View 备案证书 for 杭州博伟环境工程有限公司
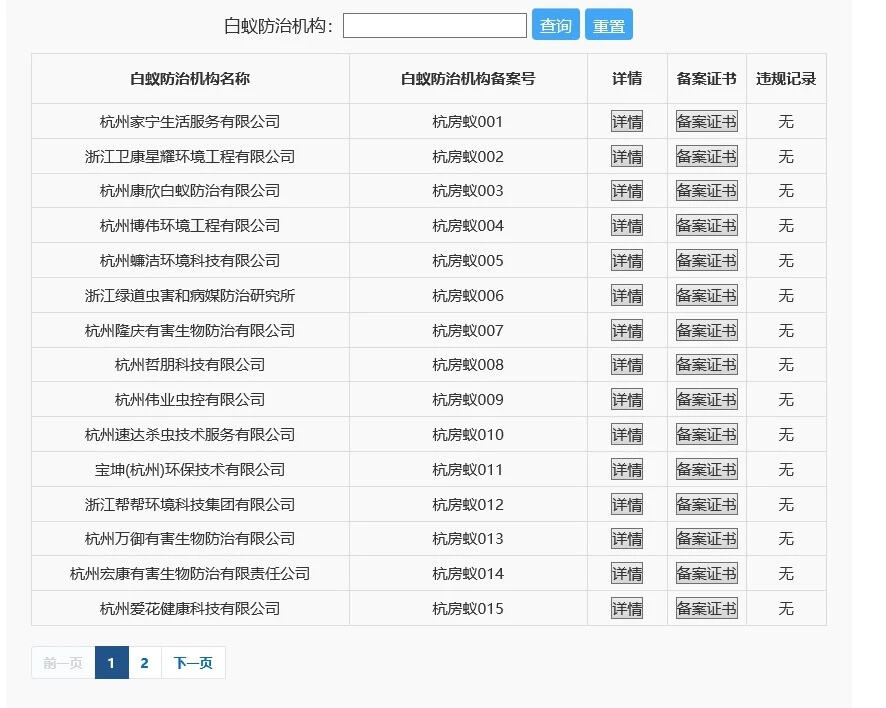This screenshot has height=708, width=886. [x=706, y=226]
